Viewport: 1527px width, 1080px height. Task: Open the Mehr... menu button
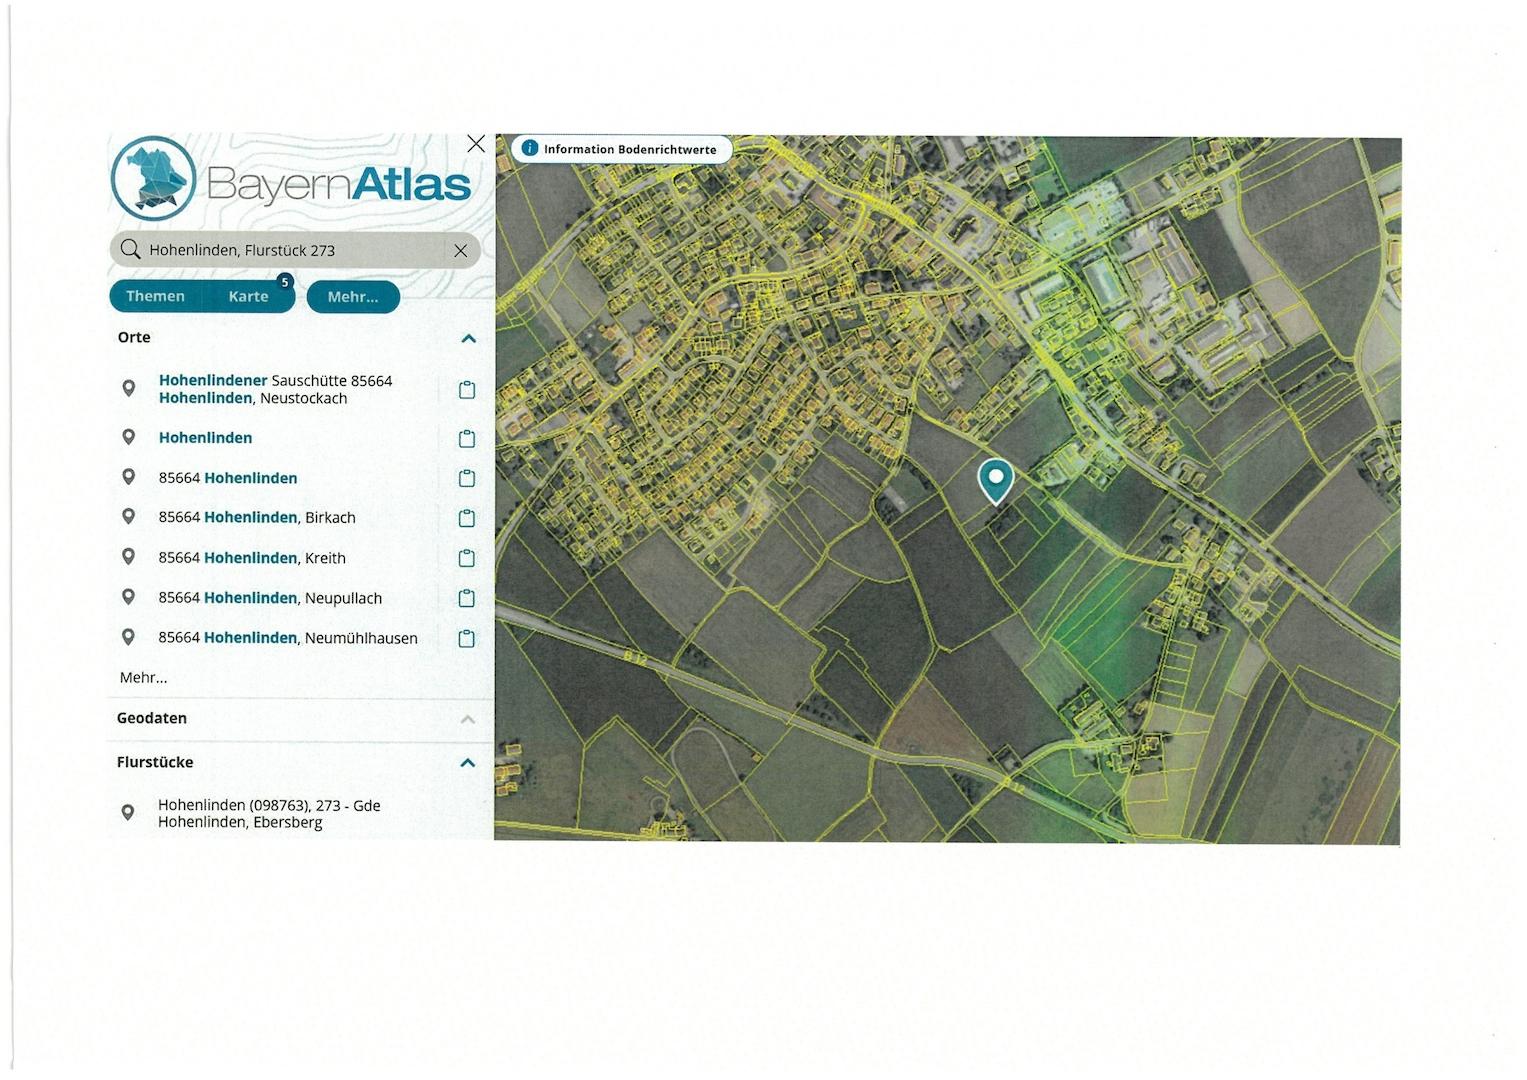pyautogui.click(x=353, y=297)
